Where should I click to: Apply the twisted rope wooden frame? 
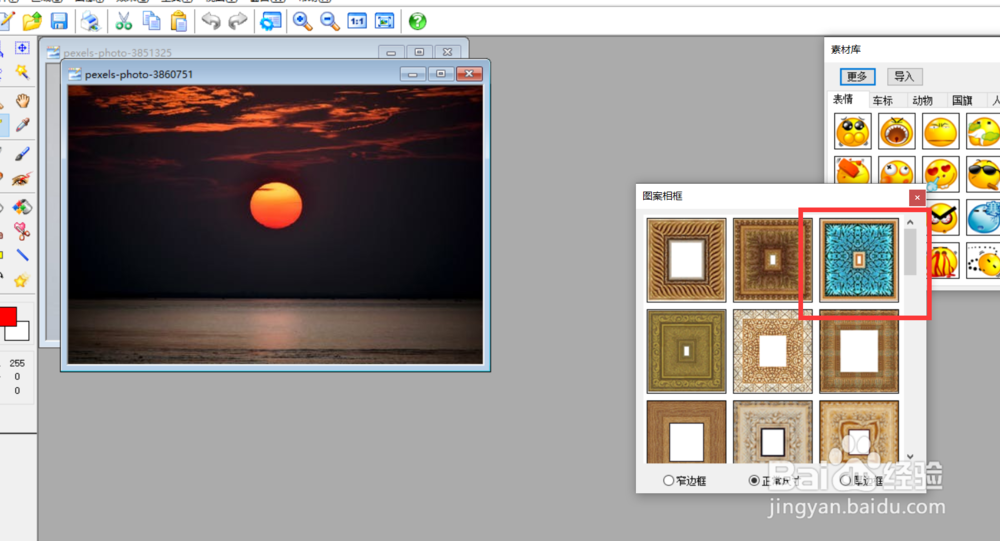pyautogui.click(x=686, y=260)
